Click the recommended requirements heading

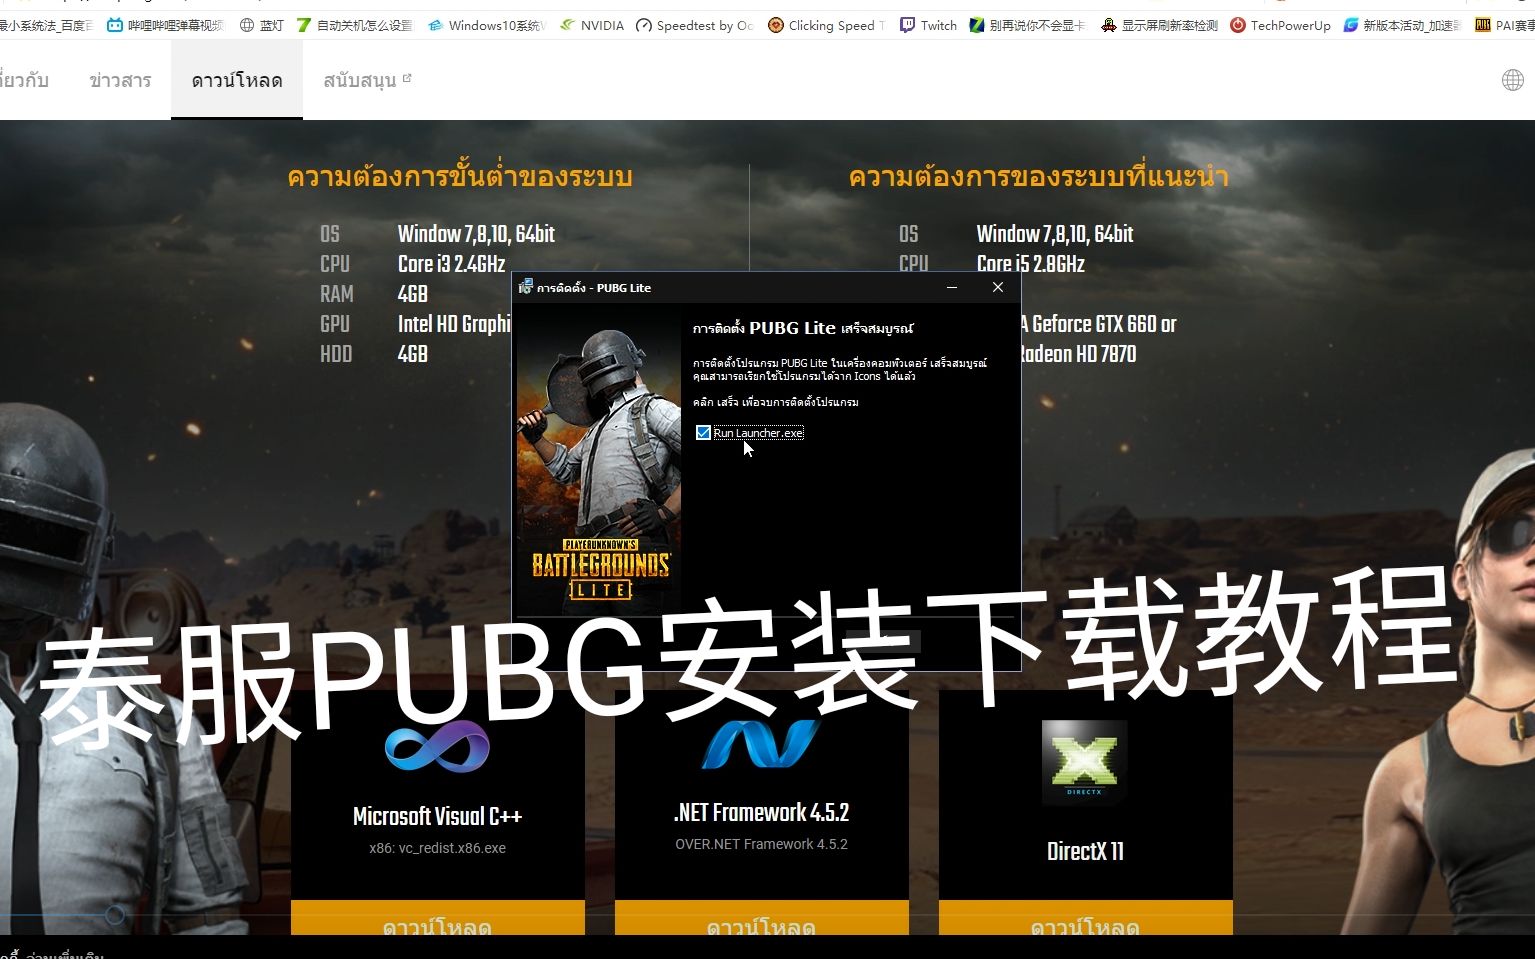click(1038, 177)
